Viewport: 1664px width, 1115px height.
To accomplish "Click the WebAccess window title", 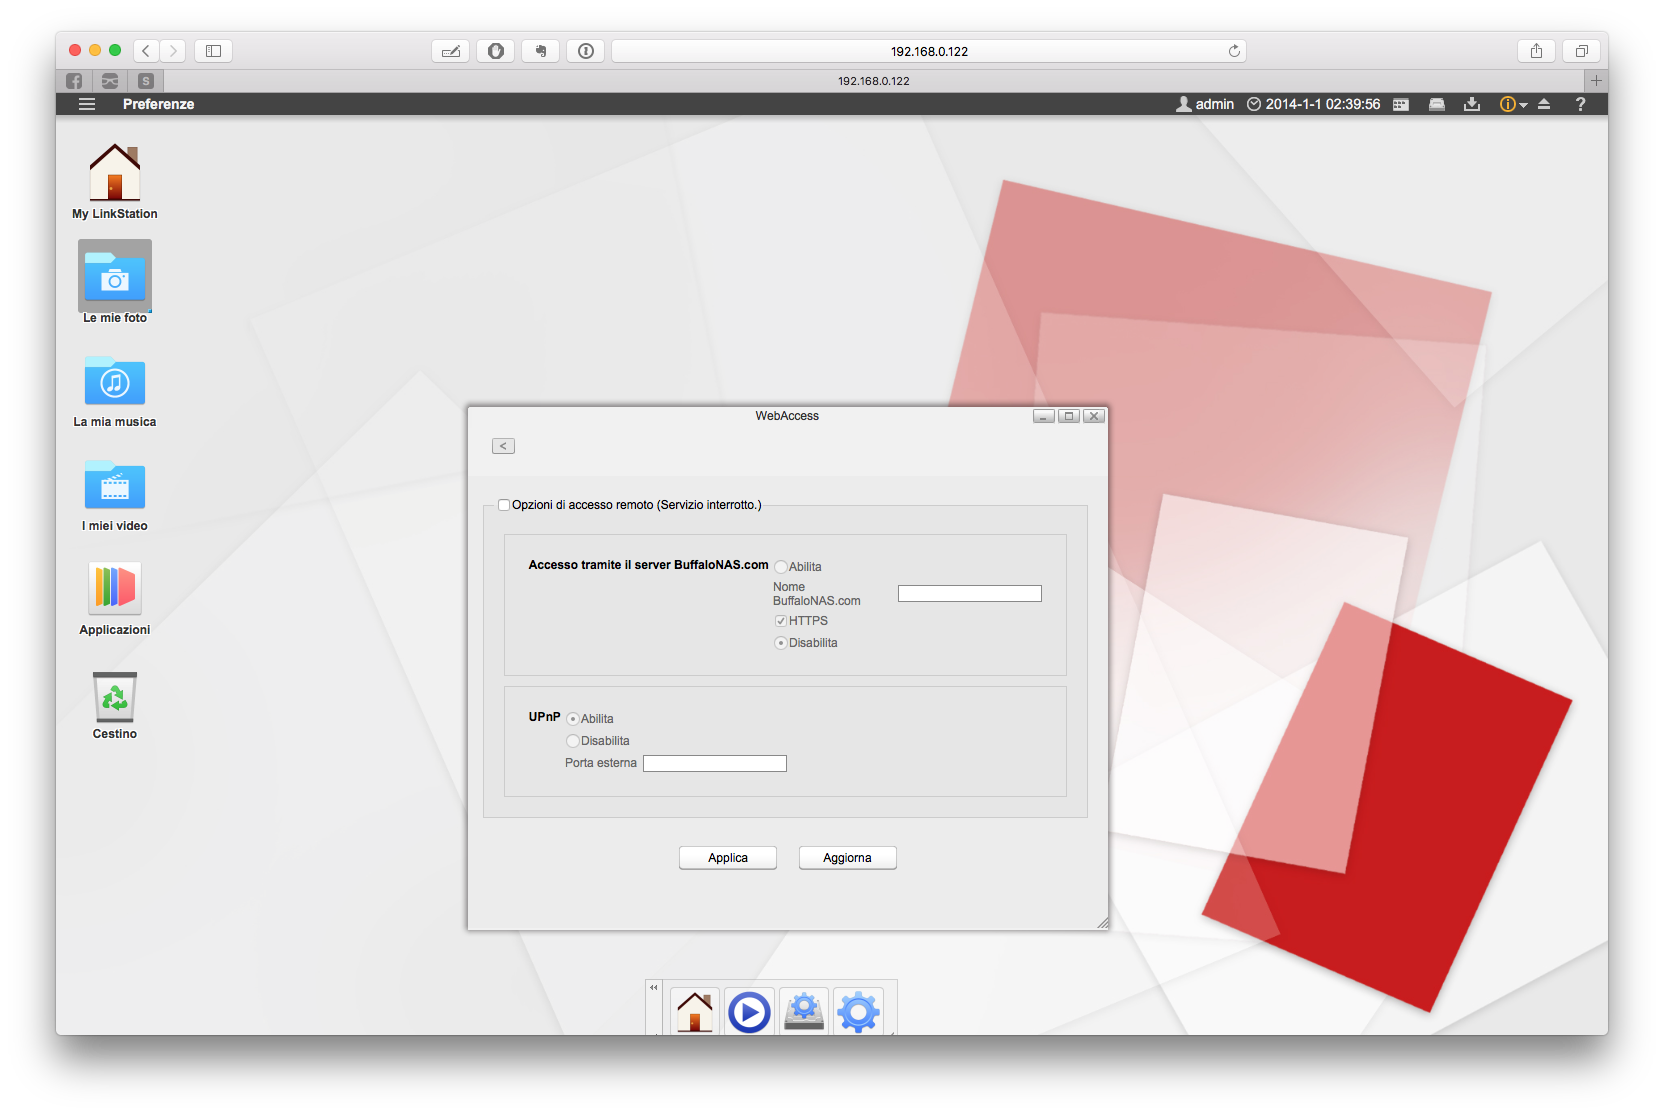I will click(787, 416).
